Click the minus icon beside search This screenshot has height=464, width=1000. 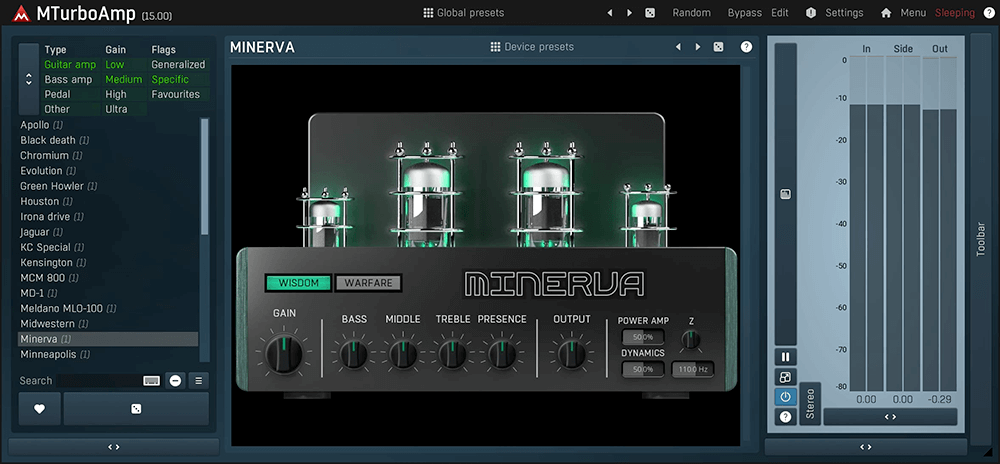175,381
